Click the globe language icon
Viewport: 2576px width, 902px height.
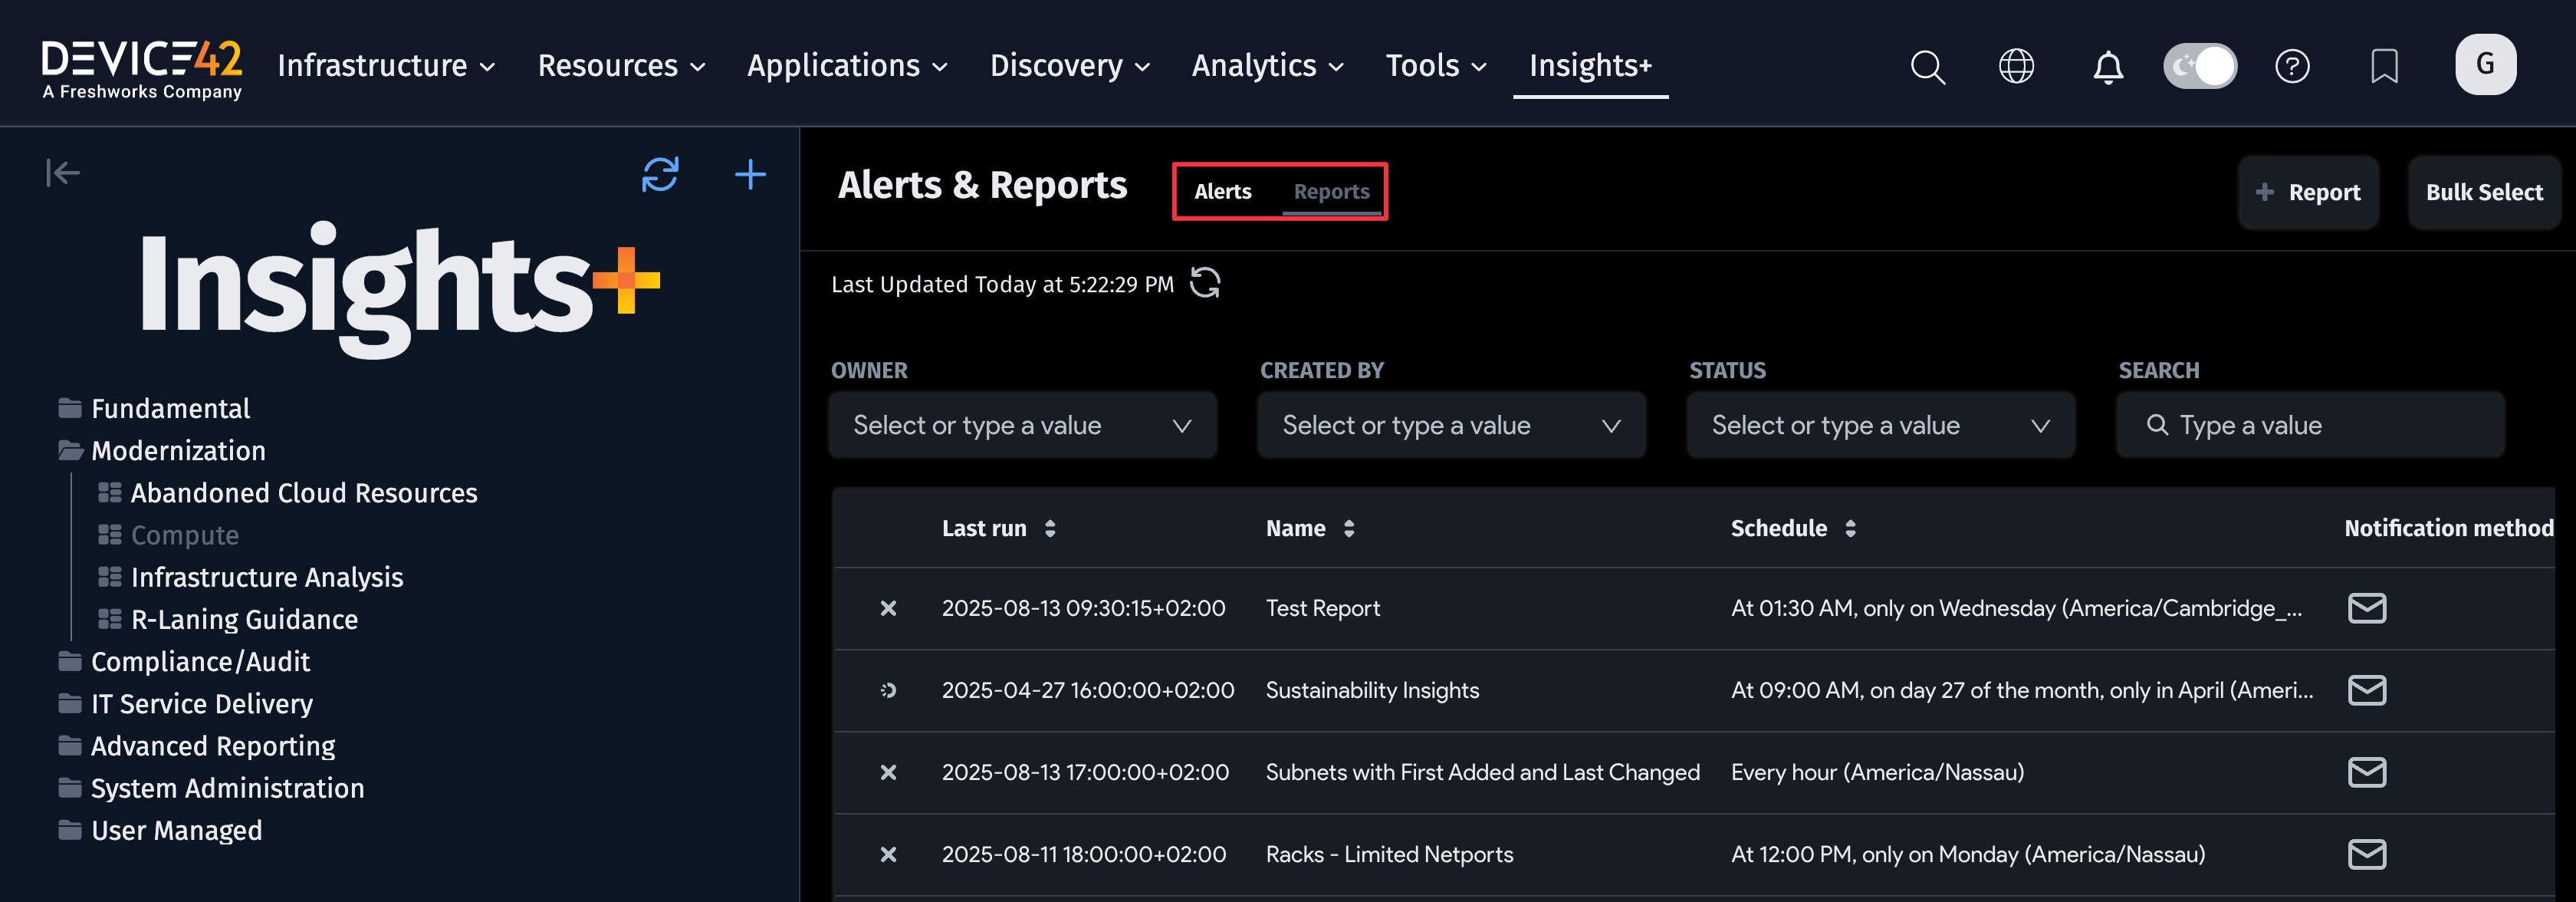click(x=2016, y=65)
